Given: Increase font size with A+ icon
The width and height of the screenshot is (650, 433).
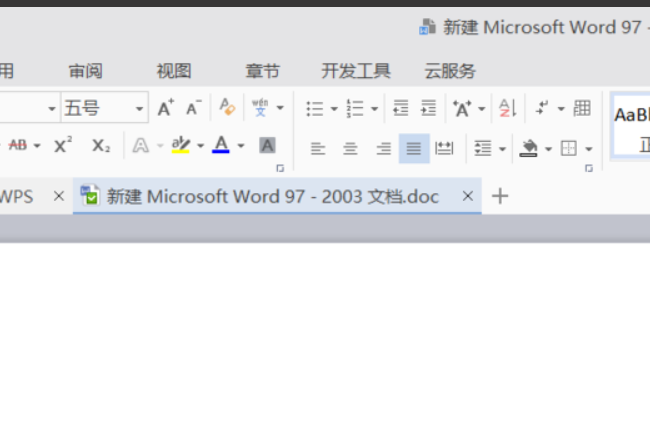Looking at the screenshot, I should pos(166,108).
